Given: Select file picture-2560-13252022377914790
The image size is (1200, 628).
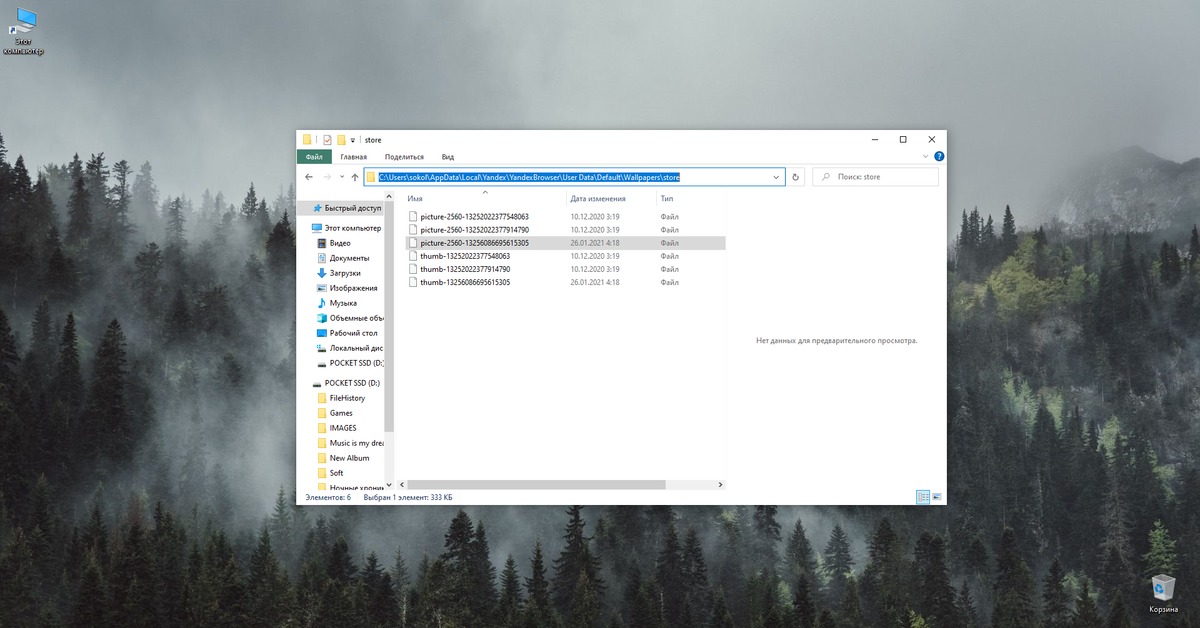Looking at the screenshot, I should tap(474, 229).
